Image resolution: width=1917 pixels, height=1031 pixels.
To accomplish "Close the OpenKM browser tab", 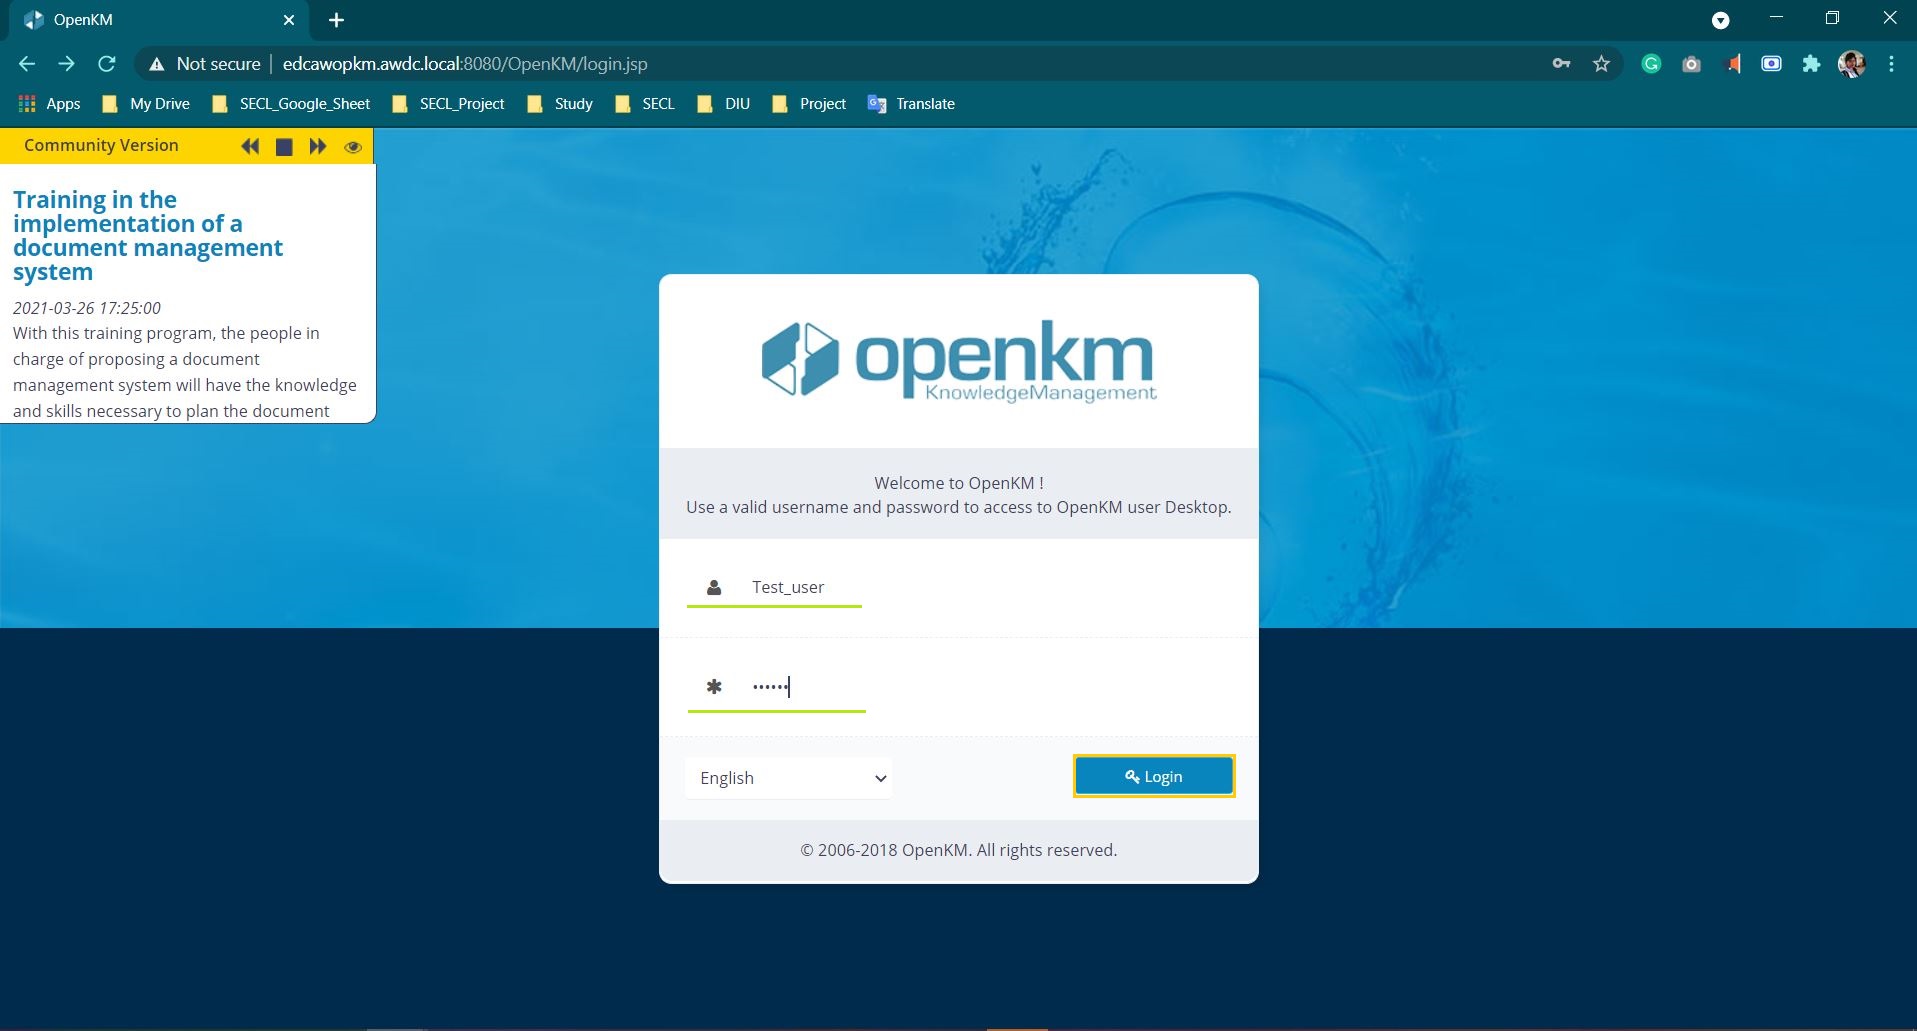I will [x=289, y=20].
